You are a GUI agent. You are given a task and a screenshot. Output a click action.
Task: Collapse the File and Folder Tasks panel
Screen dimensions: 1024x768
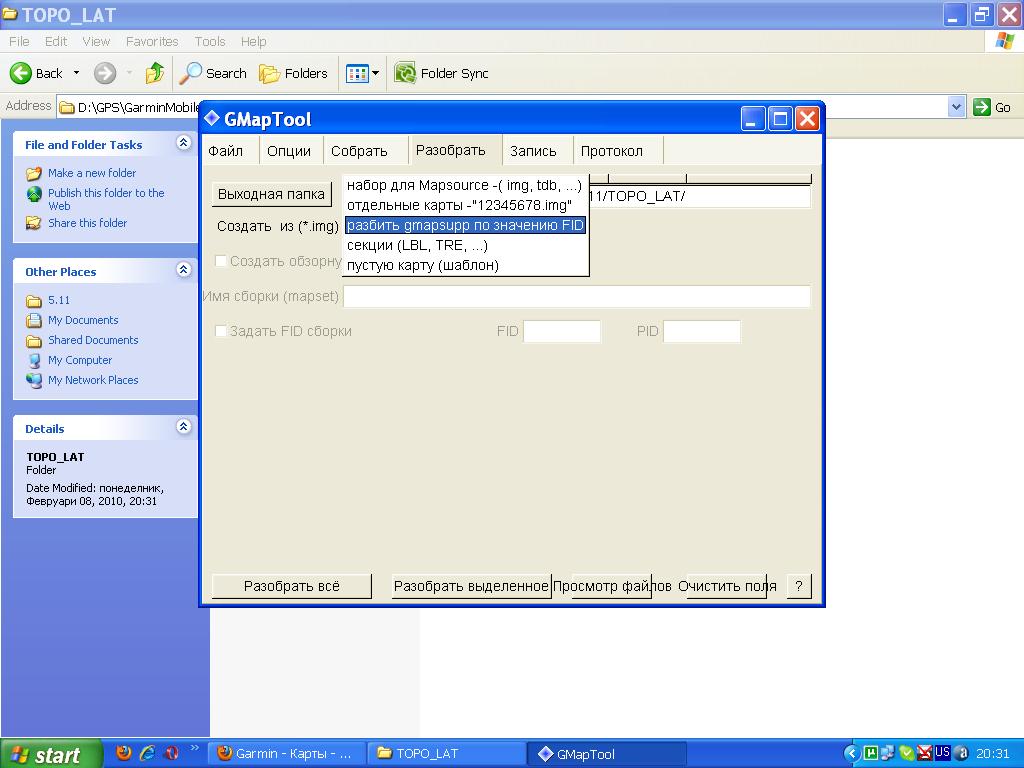click(183, 144)
